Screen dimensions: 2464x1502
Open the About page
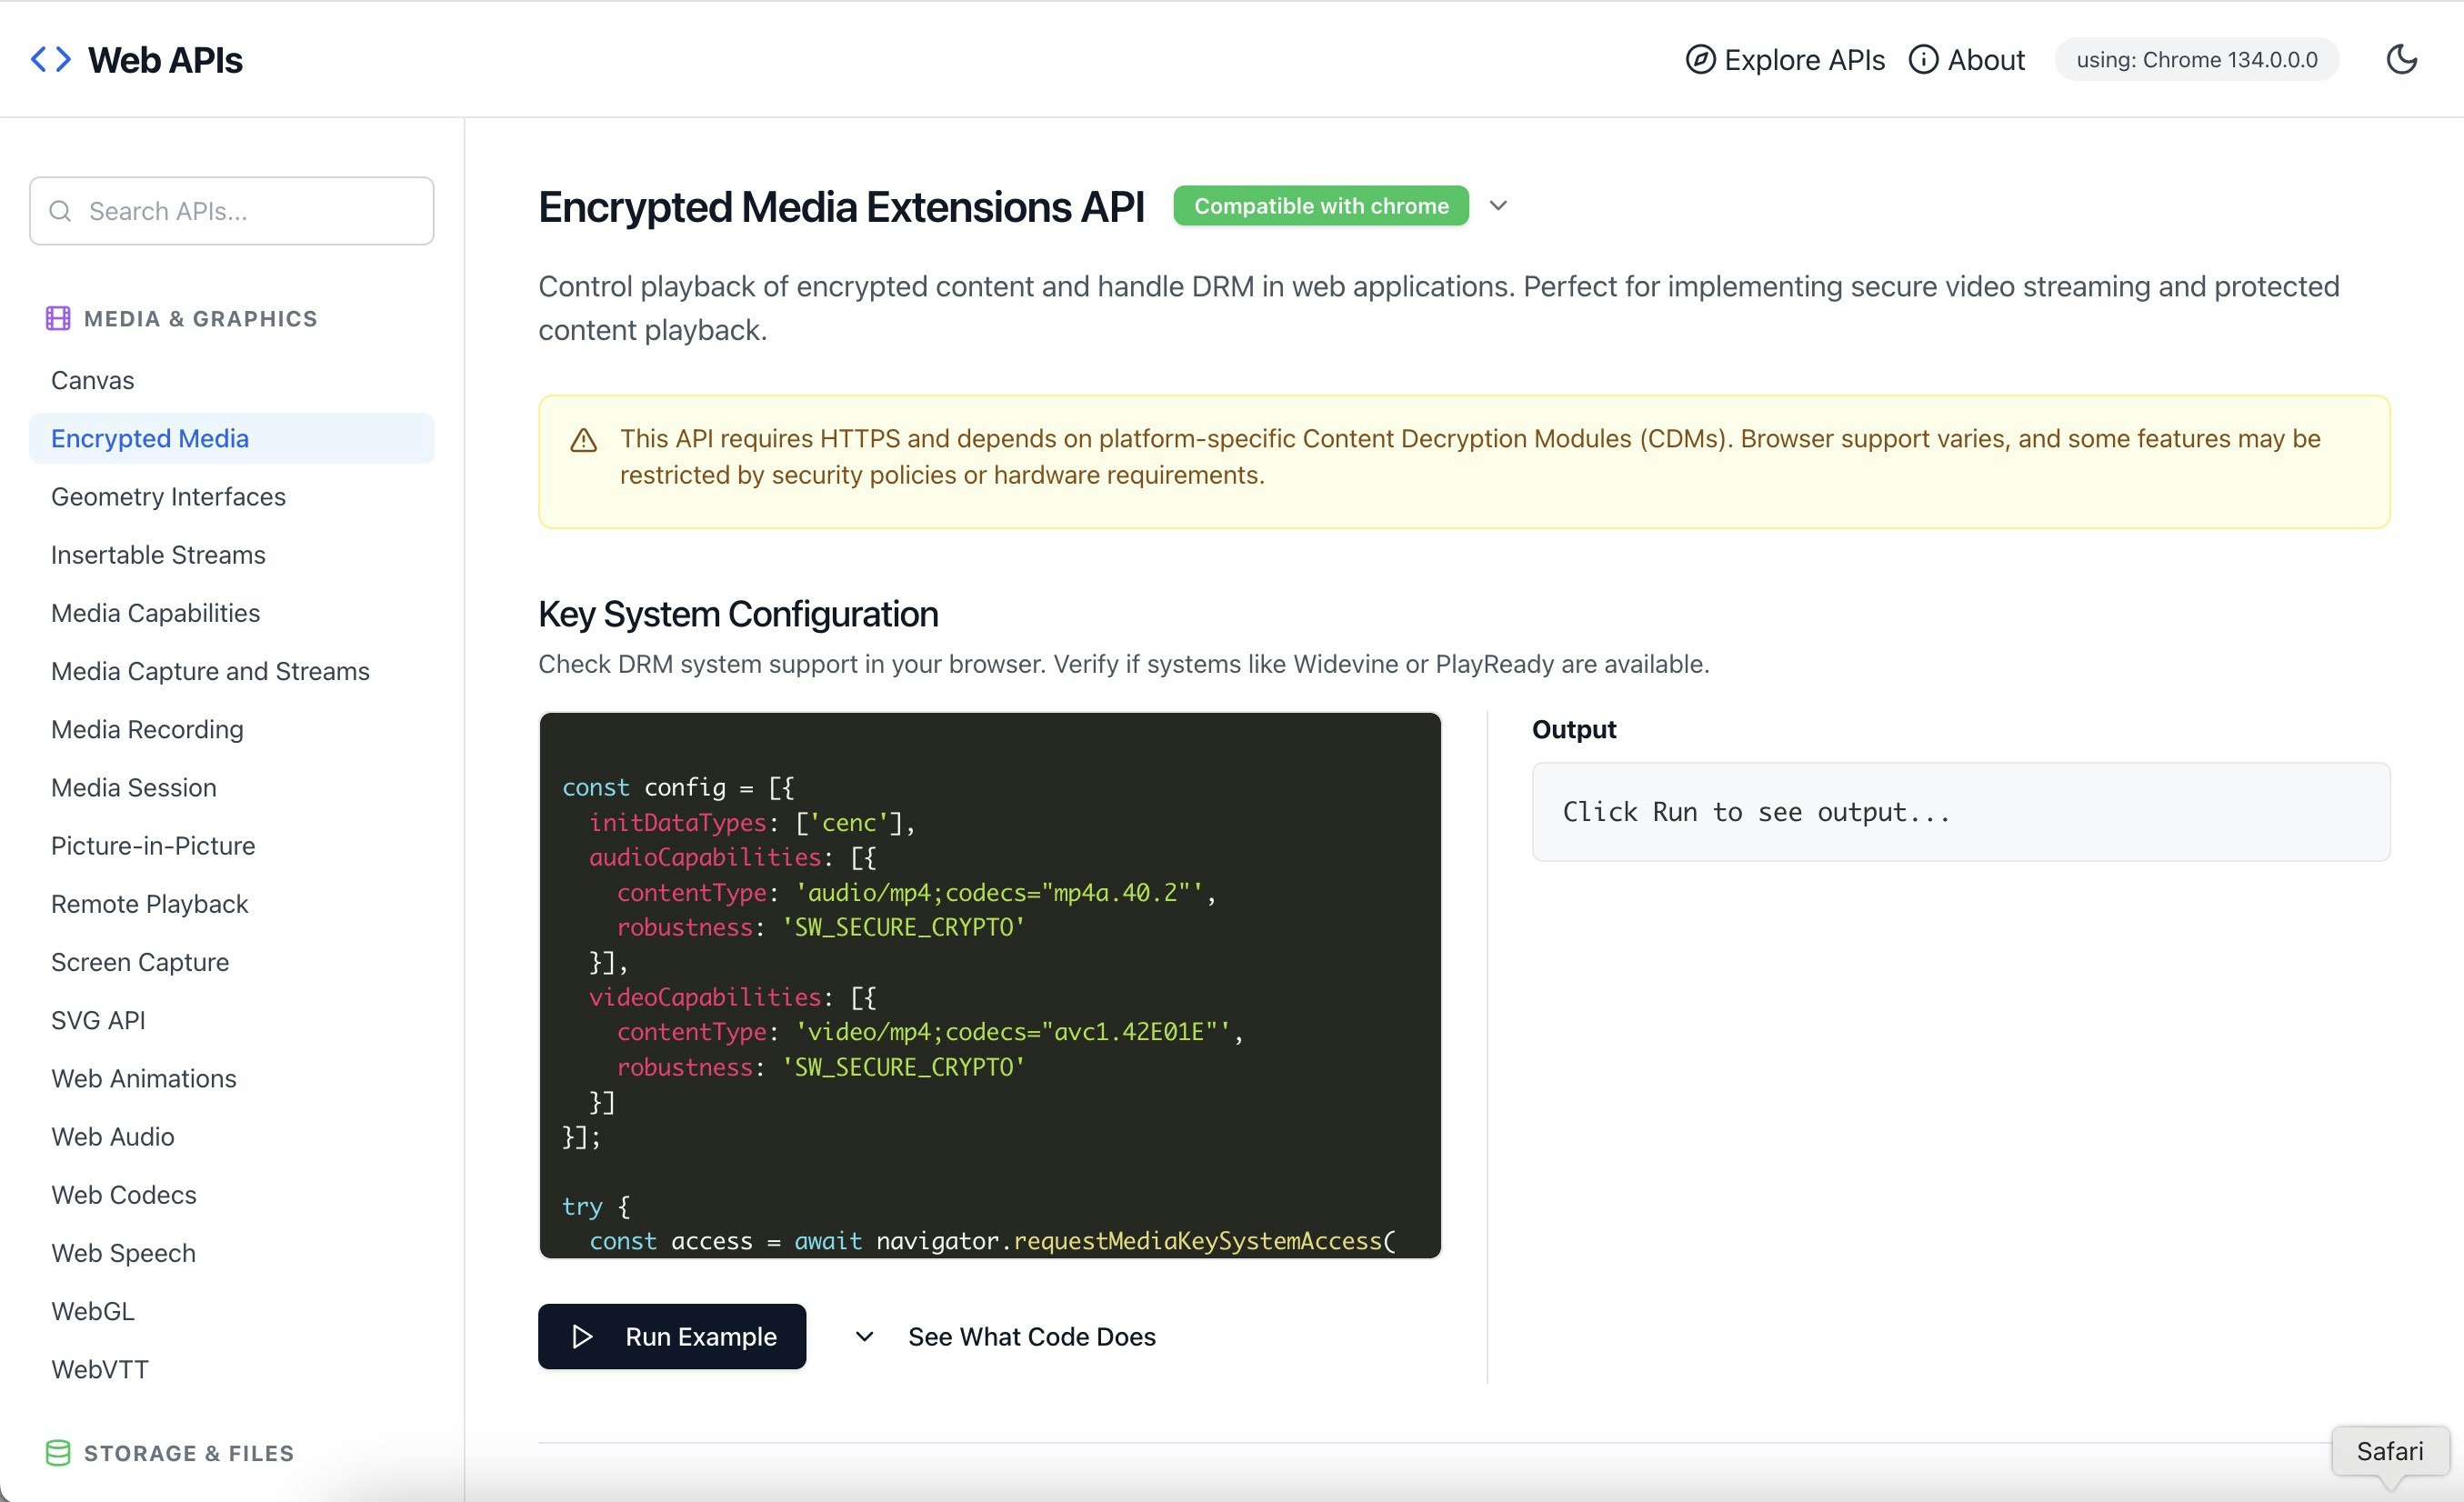[x=1985, y=60]
